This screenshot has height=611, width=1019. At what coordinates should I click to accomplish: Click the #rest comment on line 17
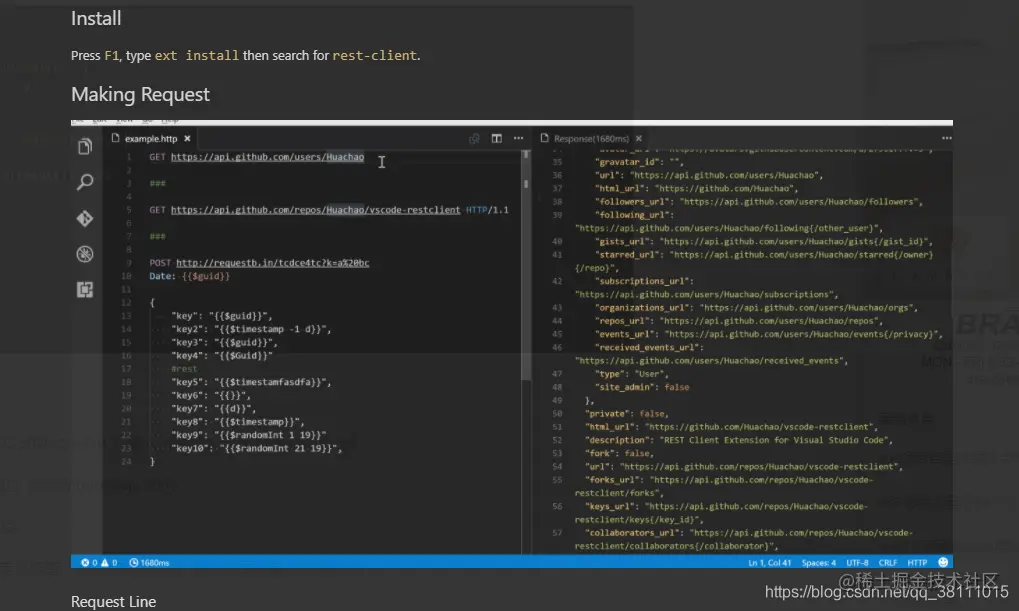tap(184, 369)
